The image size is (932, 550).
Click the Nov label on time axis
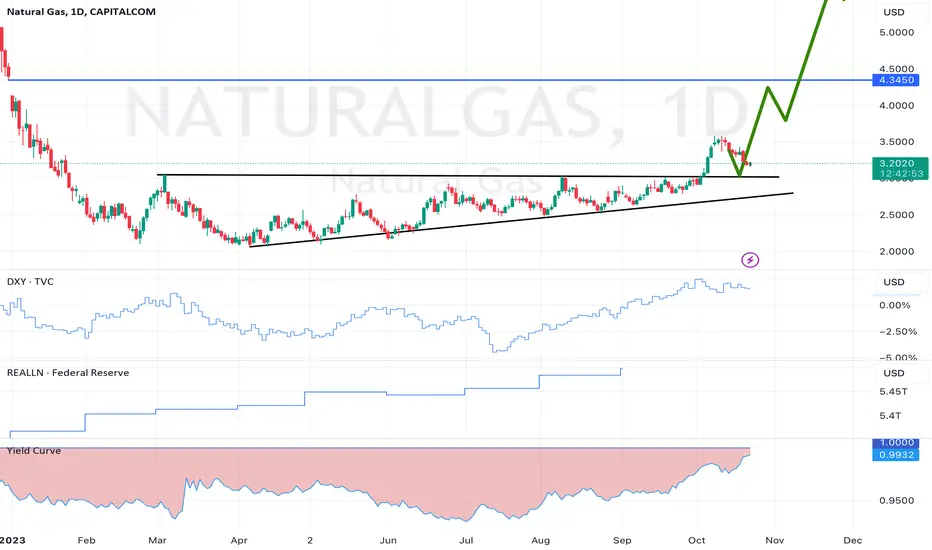tap(774, 540)
